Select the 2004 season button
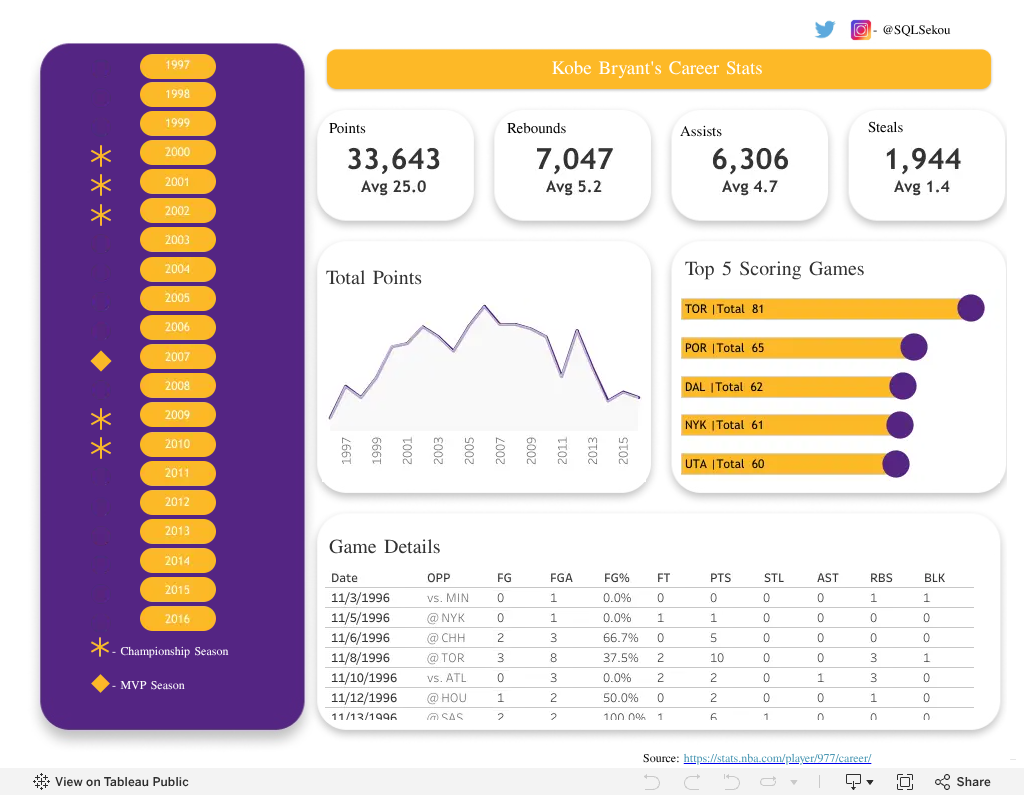 point(178,269)
